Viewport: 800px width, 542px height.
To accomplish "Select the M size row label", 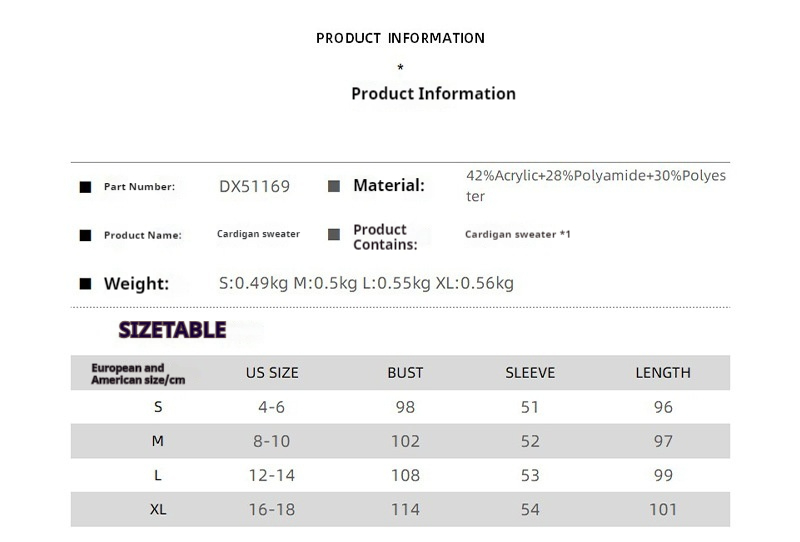I will pyautogui.click(x=158, y=441).
